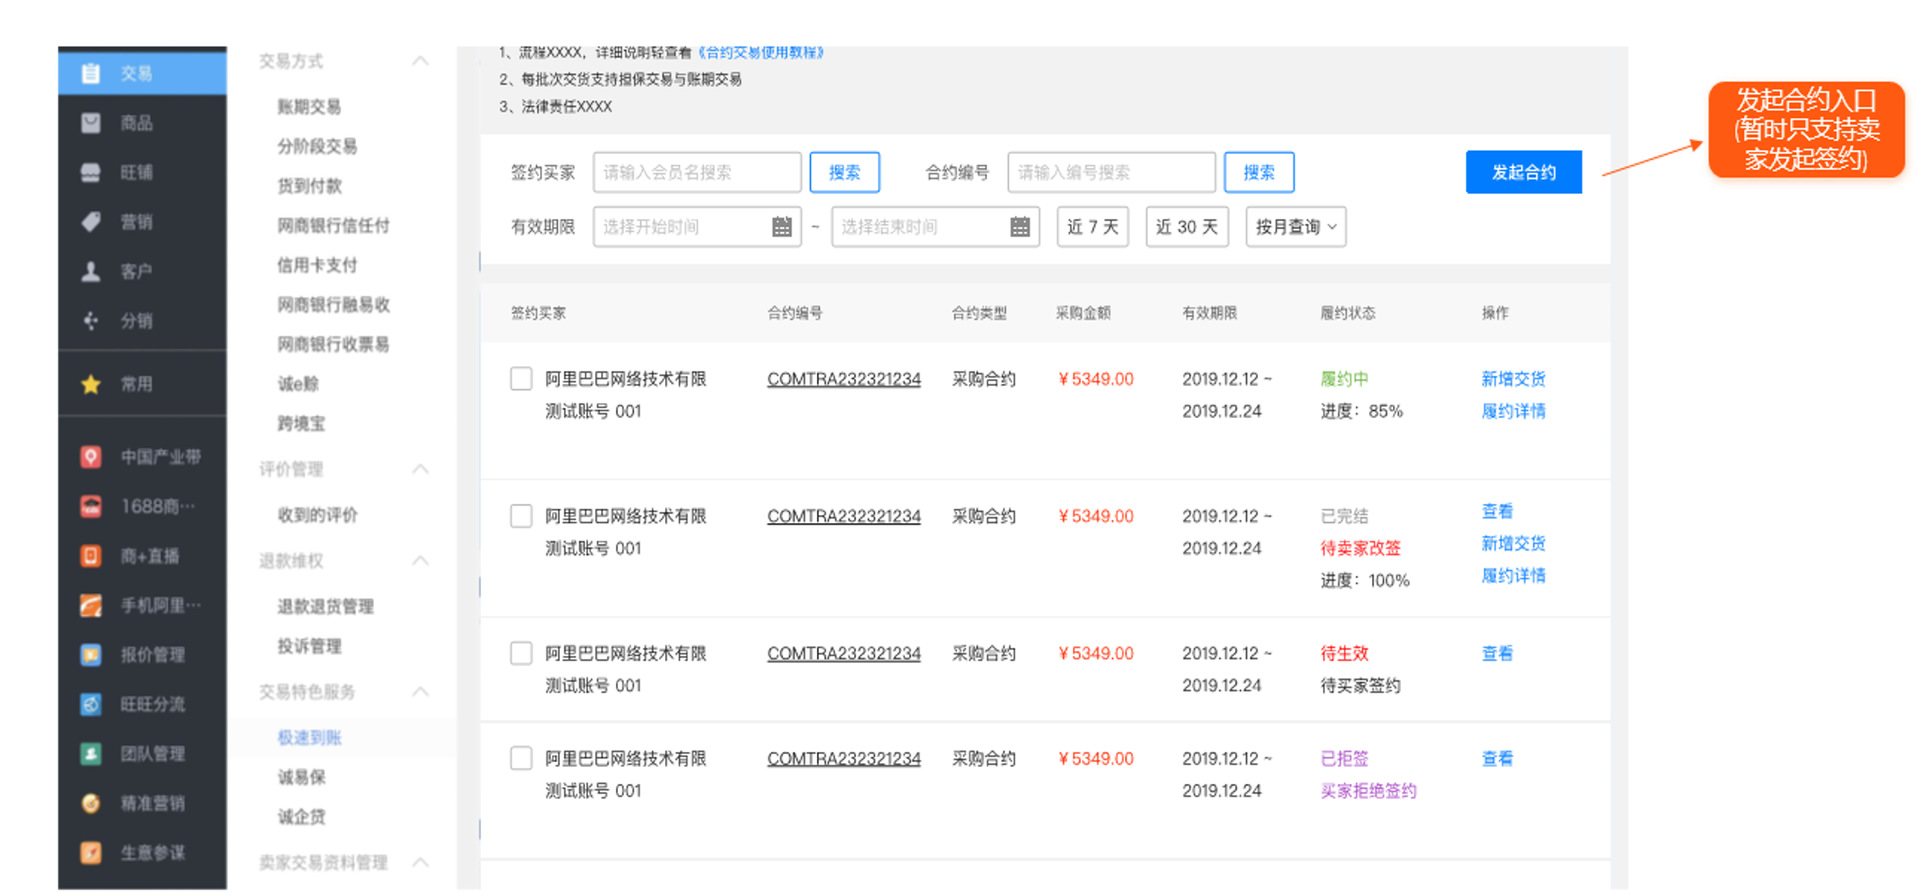The width and height of the screenshot is (1920, 894).
Task: Select the 旺铺 shop icon
Action: coord(91,172)
